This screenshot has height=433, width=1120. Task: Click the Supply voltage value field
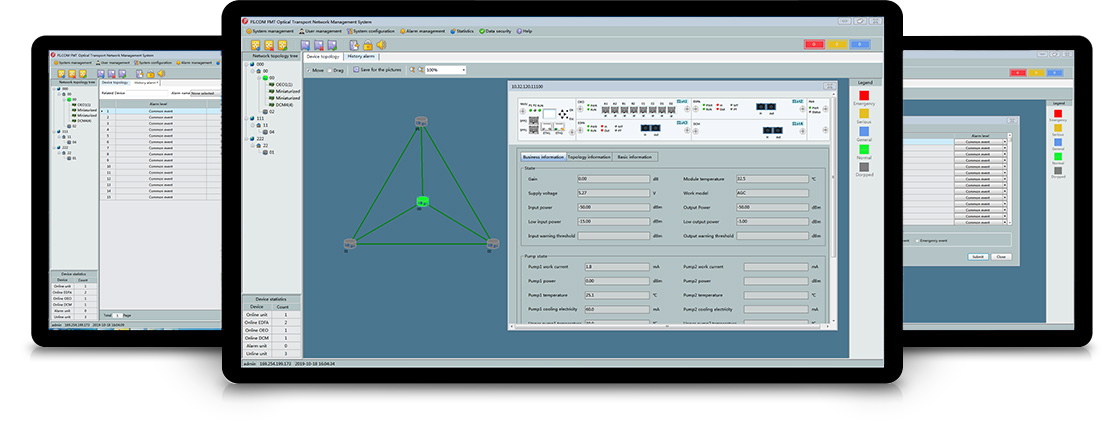click(613, 193)
